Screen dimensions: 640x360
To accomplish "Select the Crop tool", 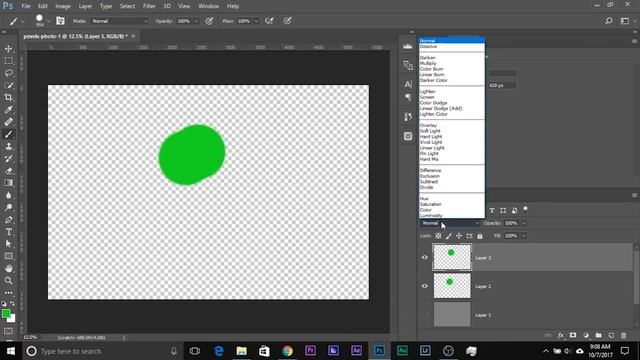I will [8, 97].
